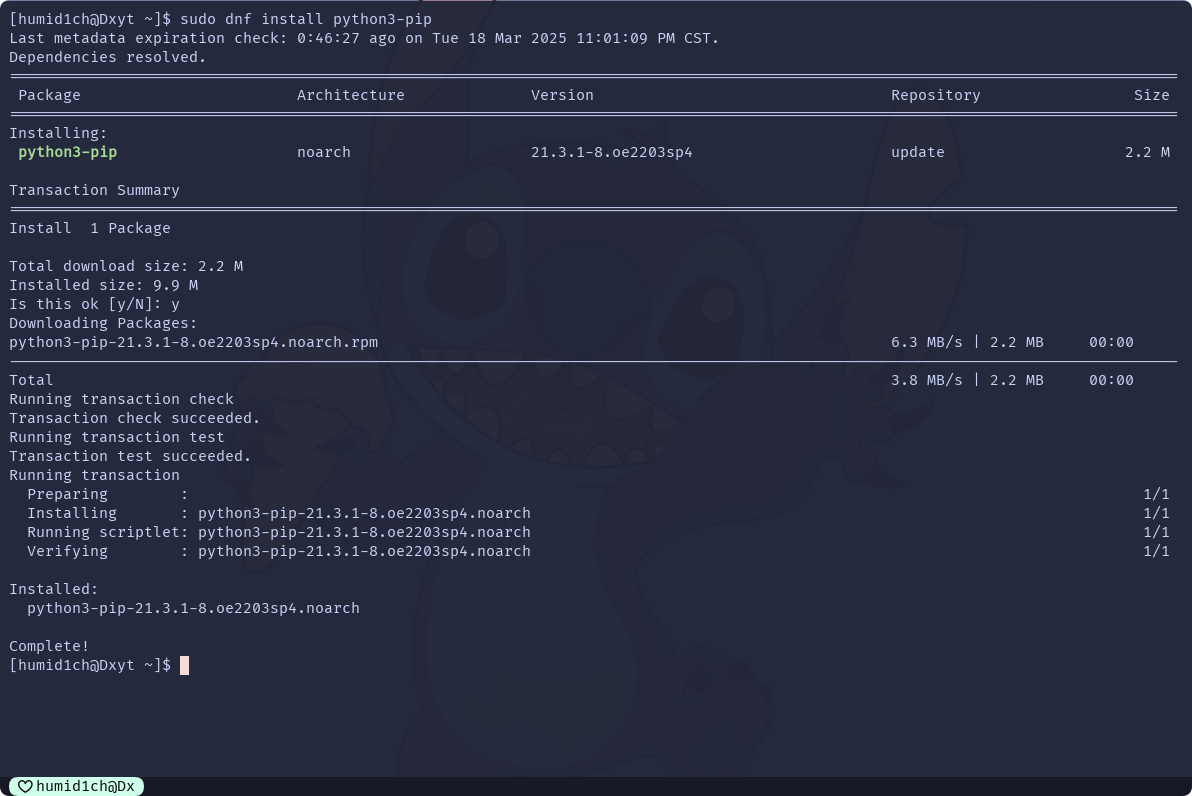The height and width of the screenshot is (796, 1192).
Task: Select the humid1ch@Dx terminal tab label
Action: [85, 786]
